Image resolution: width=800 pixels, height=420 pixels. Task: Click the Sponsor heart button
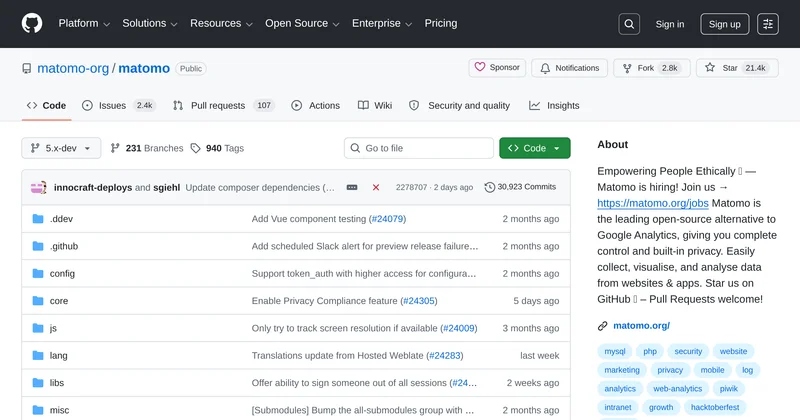point(497,68)
